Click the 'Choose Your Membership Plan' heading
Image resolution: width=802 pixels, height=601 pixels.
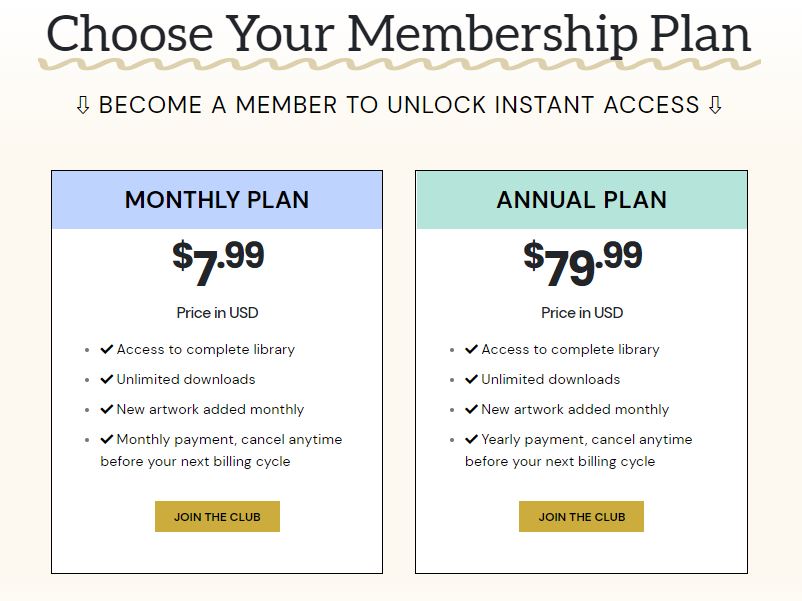coord(398,35)
